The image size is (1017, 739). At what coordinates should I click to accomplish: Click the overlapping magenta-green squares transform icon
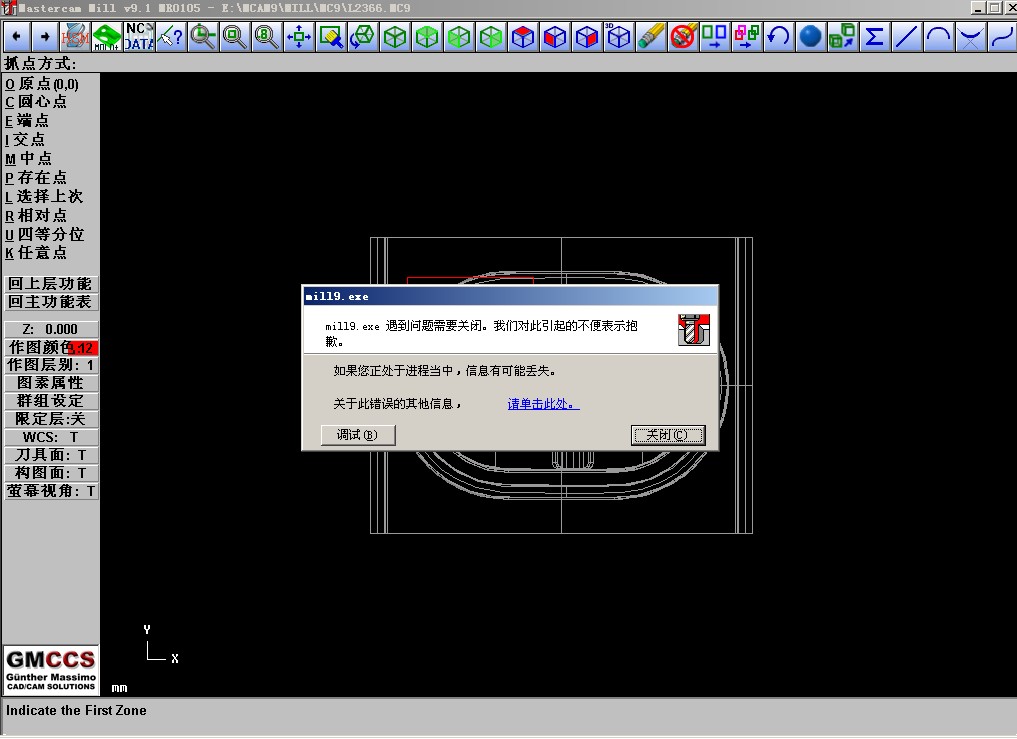[747, 36]
